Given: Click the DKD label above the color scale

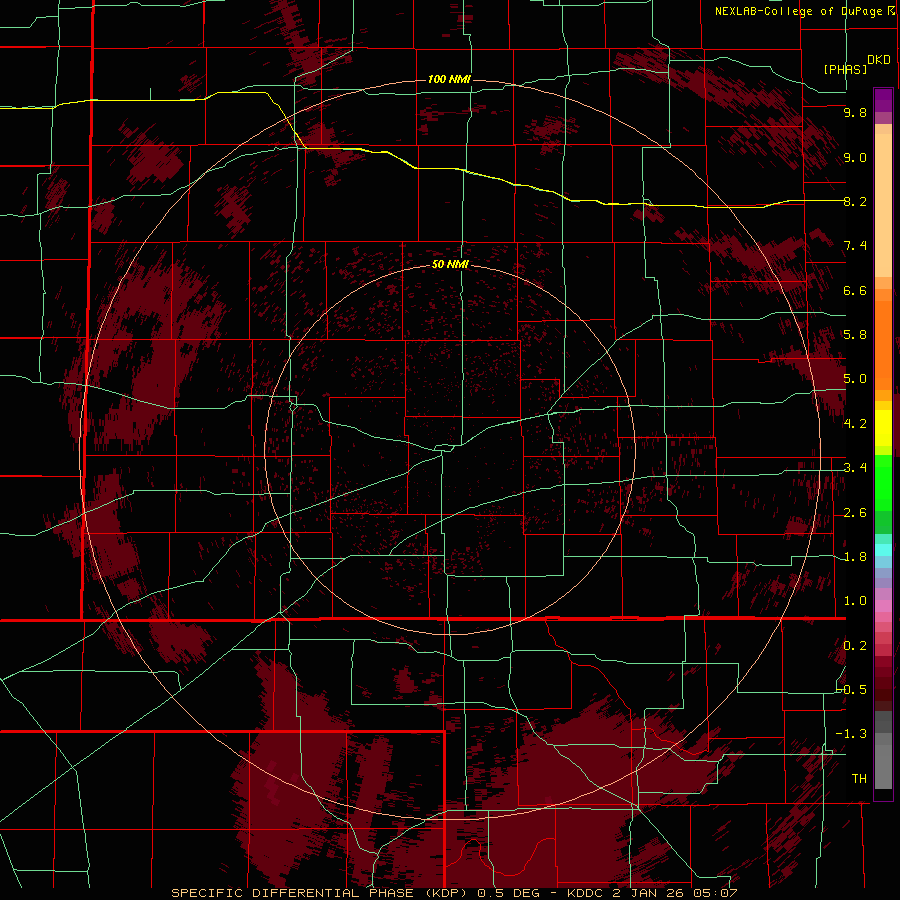Looking at the screenshot, I should tap(879, 59).
